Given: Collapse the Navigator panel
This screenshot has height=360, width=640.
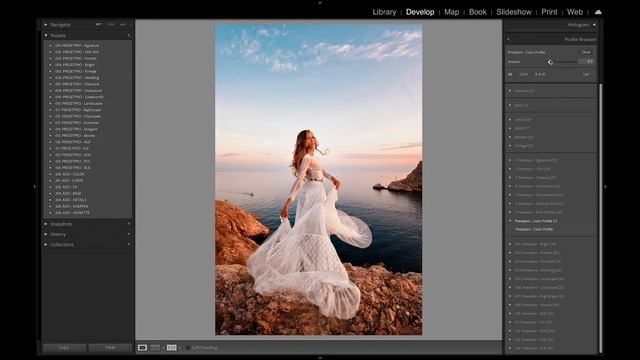Looking at the screenshot, I should 46,25.
